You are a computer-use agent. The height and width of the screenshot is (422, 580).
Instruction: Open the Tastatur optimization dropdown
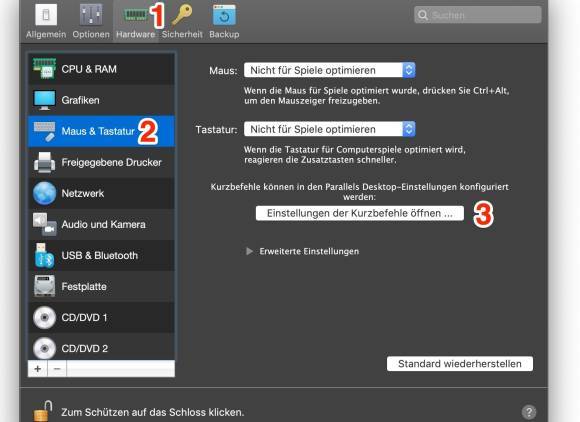pos(330,129)
